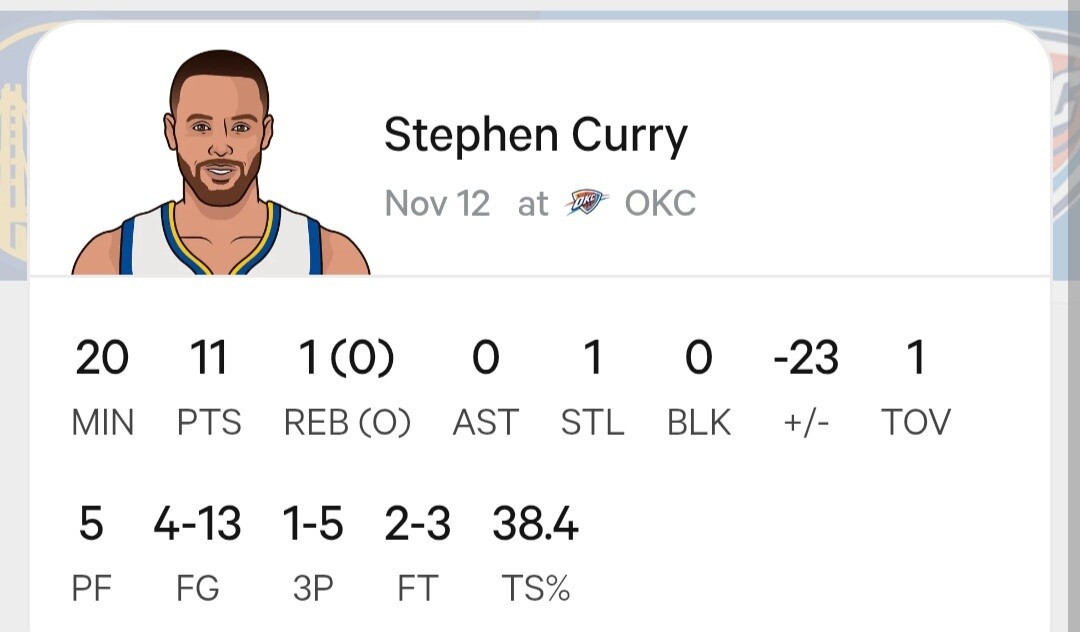The image size is (1080, 632).
Task: Select the -23 plus/minus value
Action: click(x=806, y=357)
